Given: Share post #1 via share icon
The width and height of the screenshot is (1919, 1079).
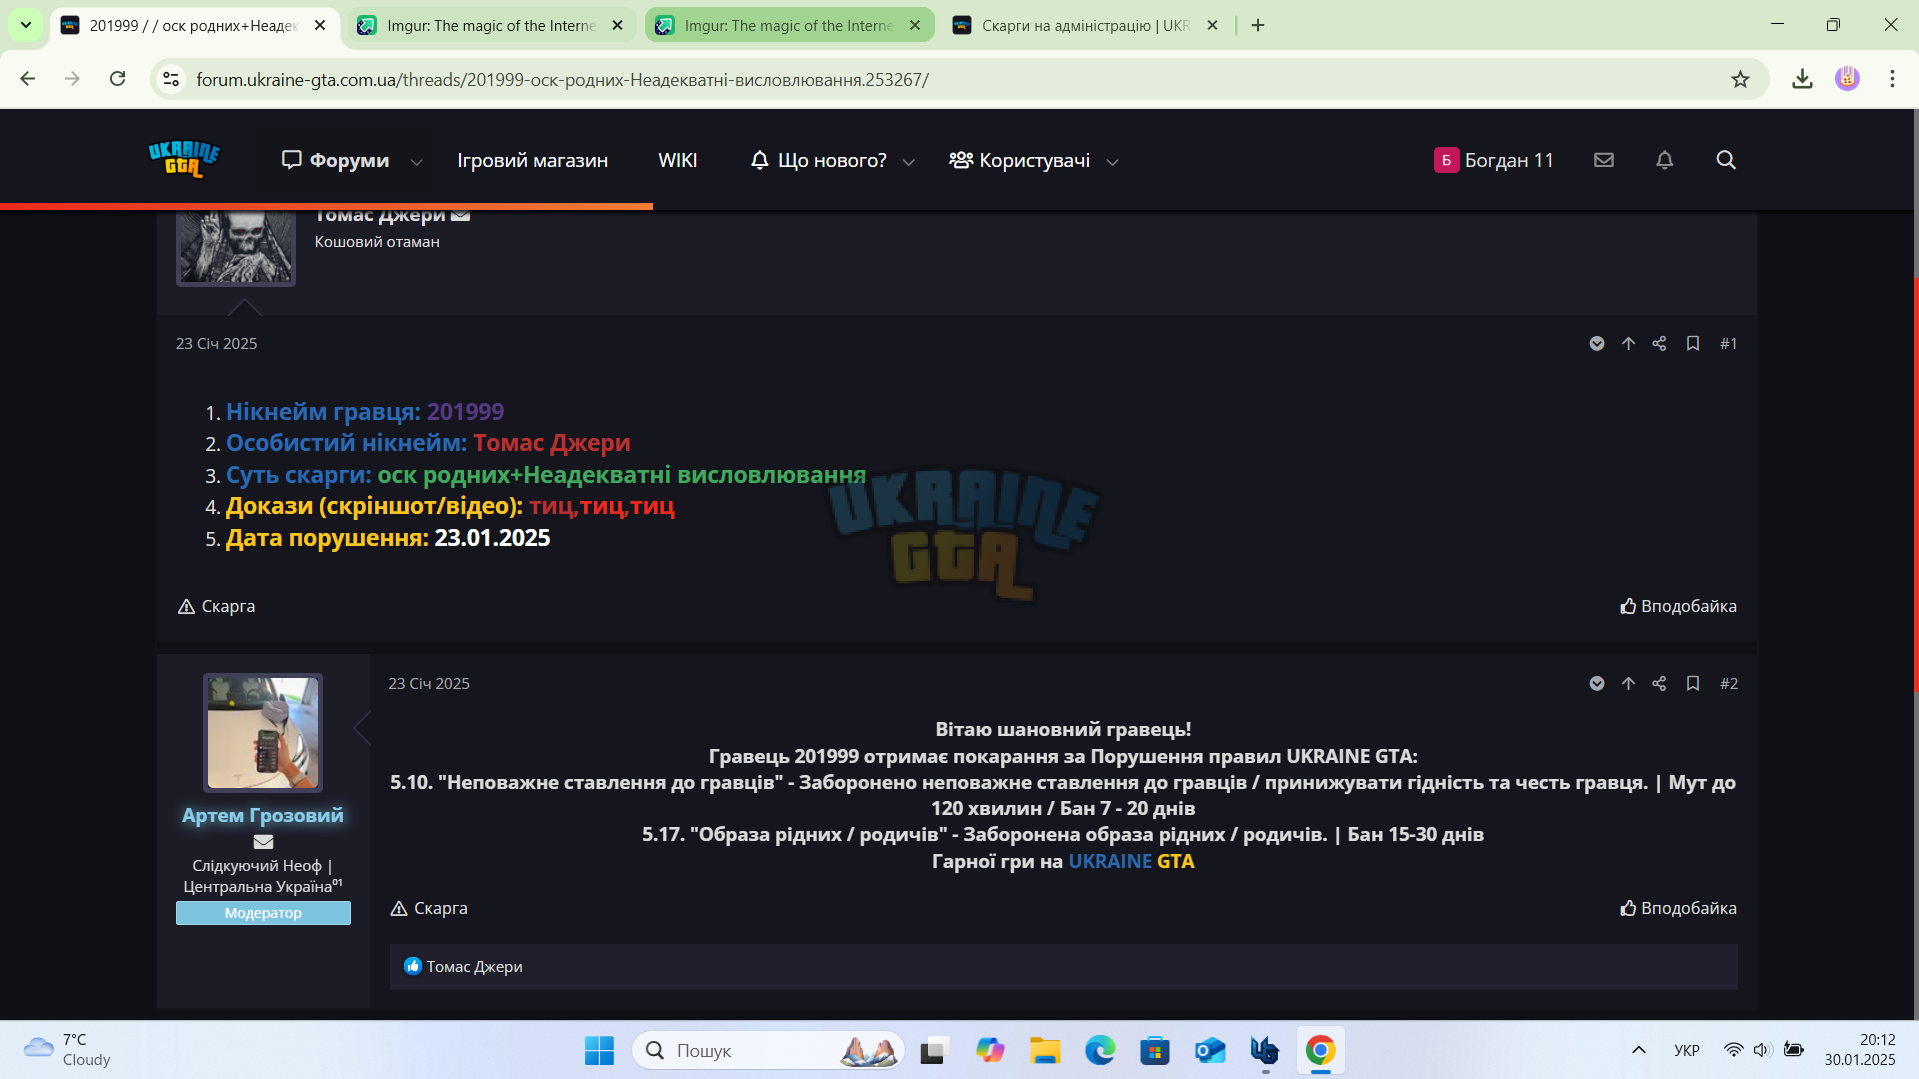Looking at the screenshot, I should [1659, 343].
